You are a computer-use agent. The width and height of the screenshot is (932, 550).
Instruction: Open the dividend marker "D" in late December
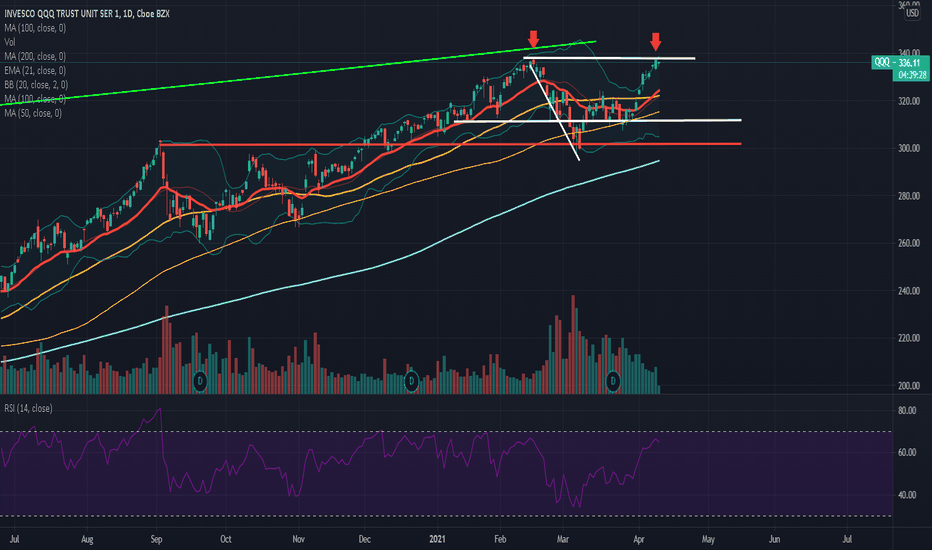pyautogui.click(x=411, y=381)
